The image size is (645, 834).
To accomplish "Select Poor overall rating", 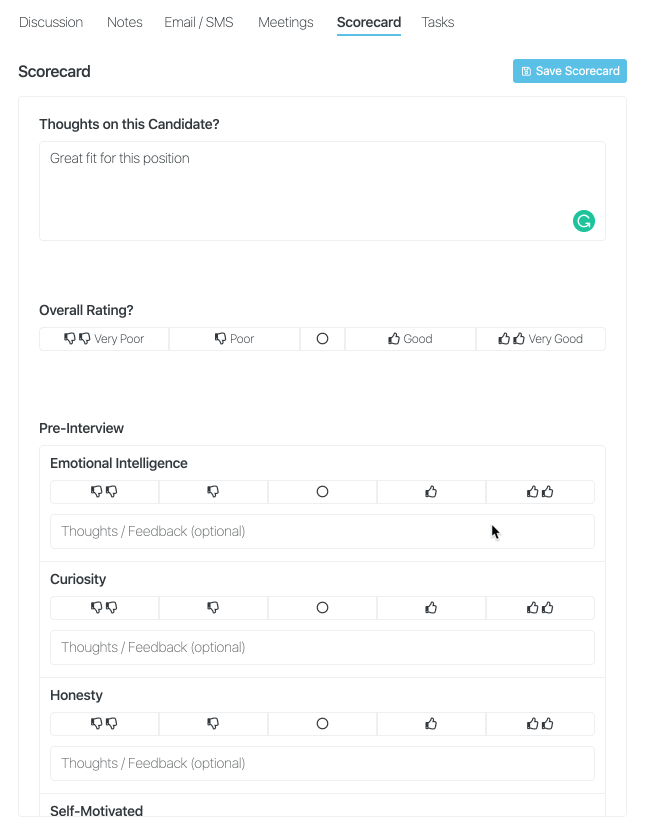I will tap(234, 339).
